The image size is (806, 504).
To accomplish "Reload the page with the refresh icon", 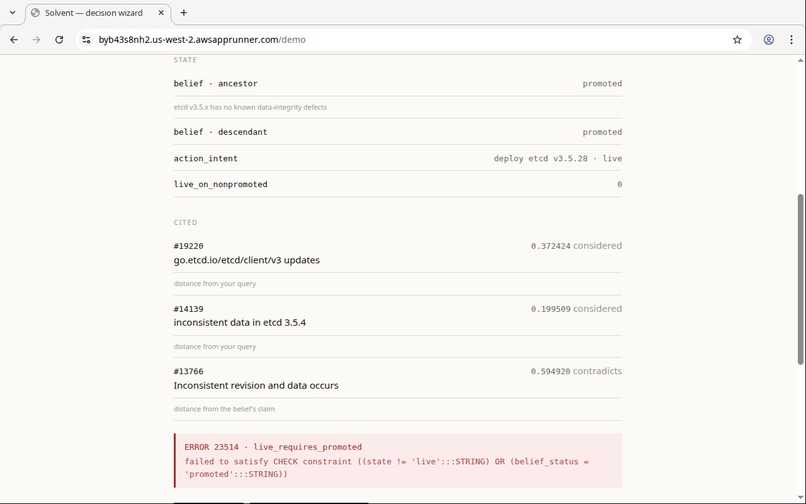I will (59, 40).
